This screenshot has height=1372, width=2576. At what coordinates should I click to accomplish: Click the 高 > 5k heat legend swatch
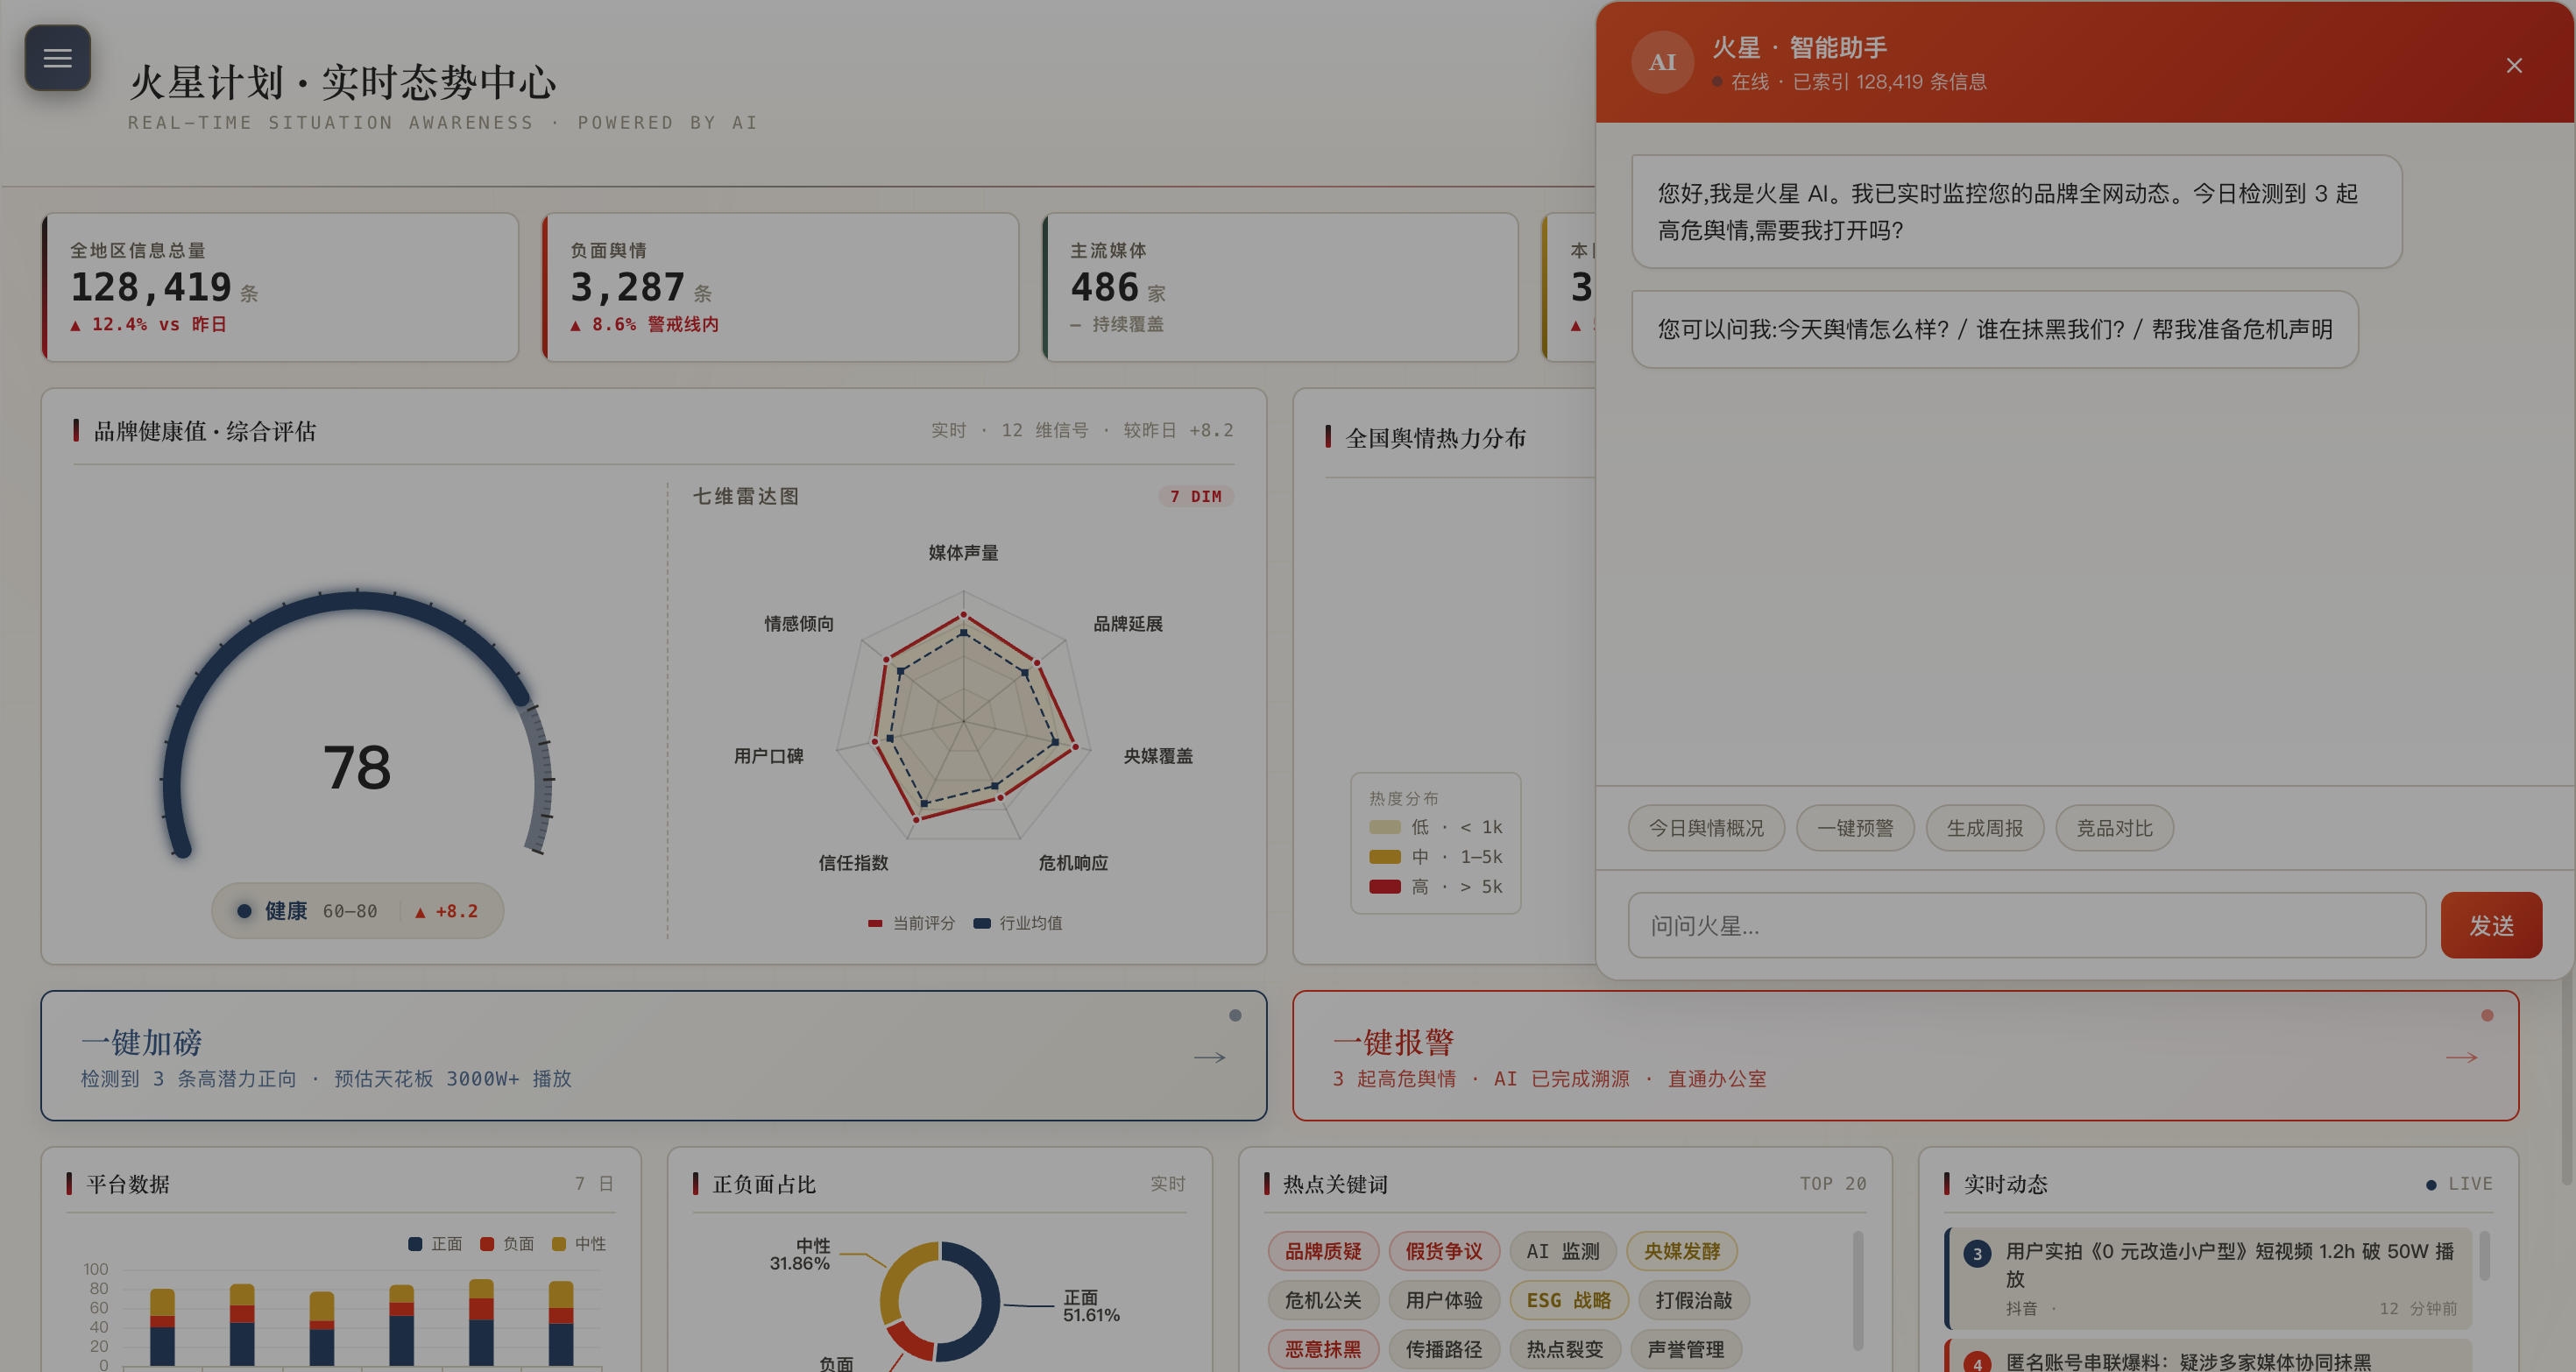(1384, 887)
